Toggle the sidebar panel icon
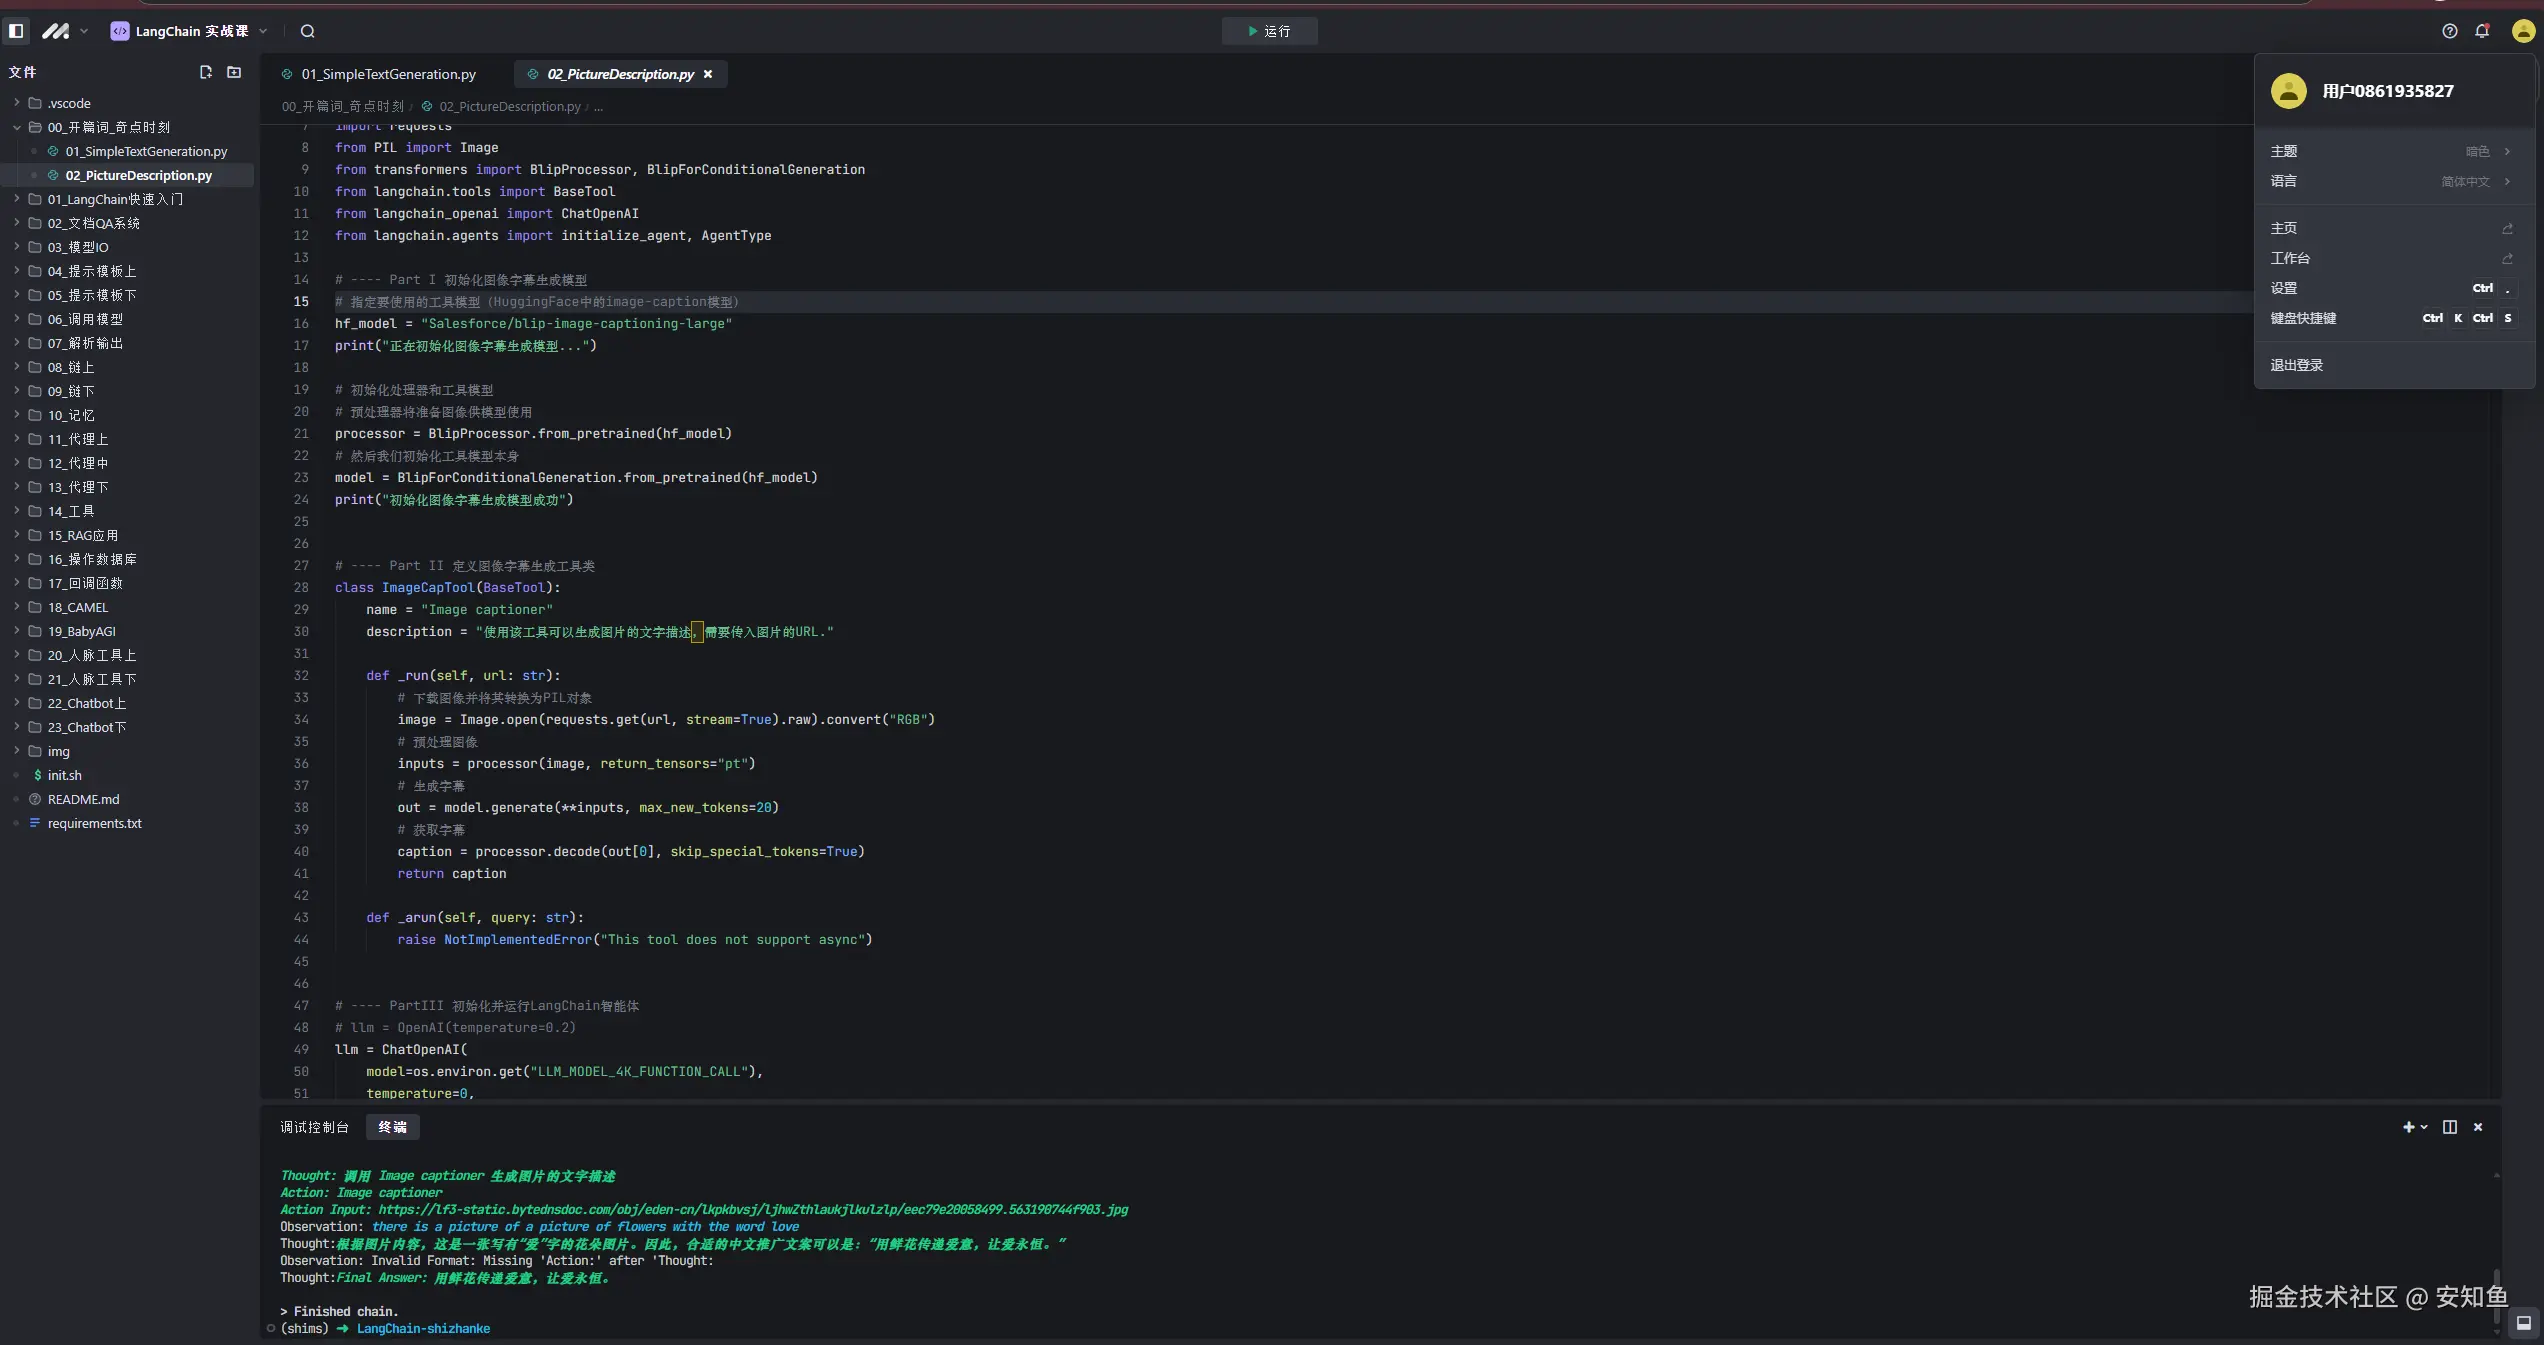Screen dimensions: 2544x1345 16,31
